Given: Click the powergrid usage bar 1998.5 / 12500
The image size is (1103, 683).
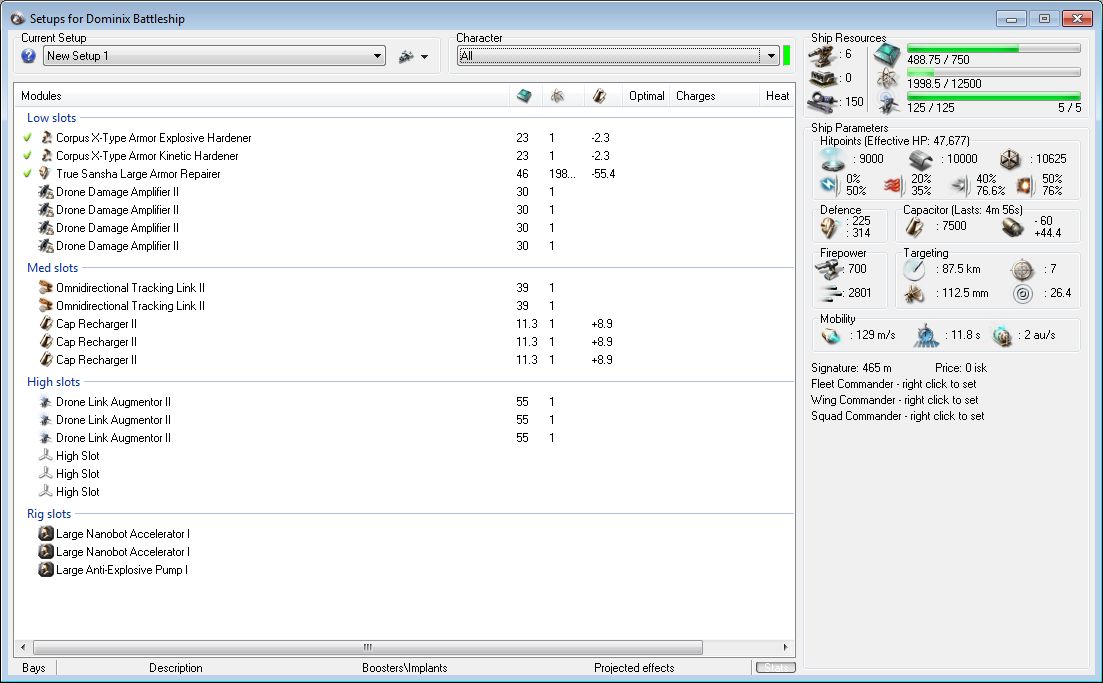Looking at the screenshot, I should pyautogui.click(x=993, y=72).
